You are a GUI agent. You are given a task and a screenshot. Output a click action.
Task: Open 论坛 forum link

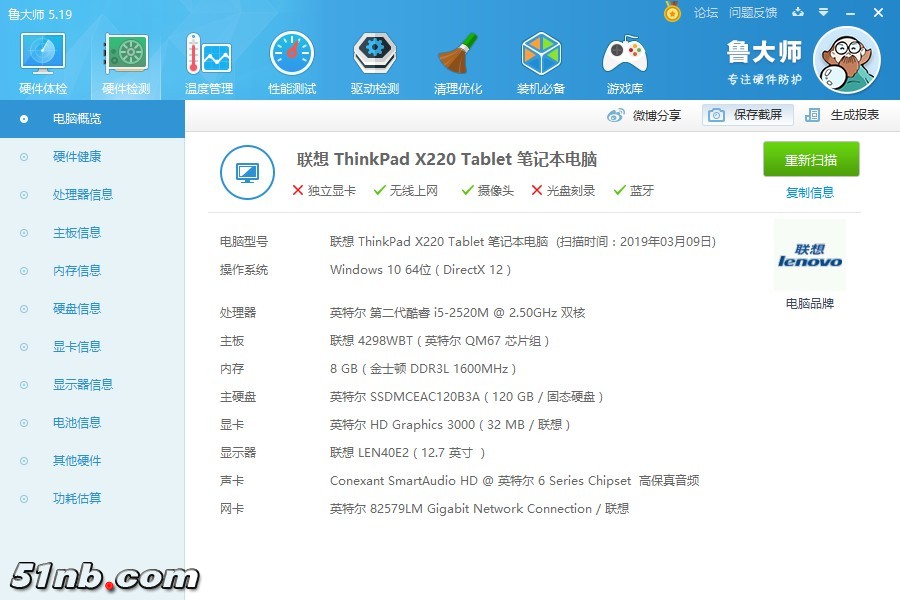[x=705, y=13]
